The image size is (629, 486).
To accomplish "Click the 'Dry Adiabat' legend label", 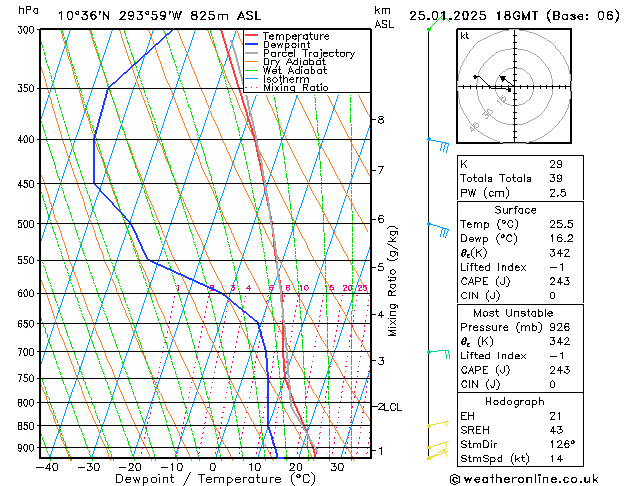I will pyautogui.click(x=294, y=62).
